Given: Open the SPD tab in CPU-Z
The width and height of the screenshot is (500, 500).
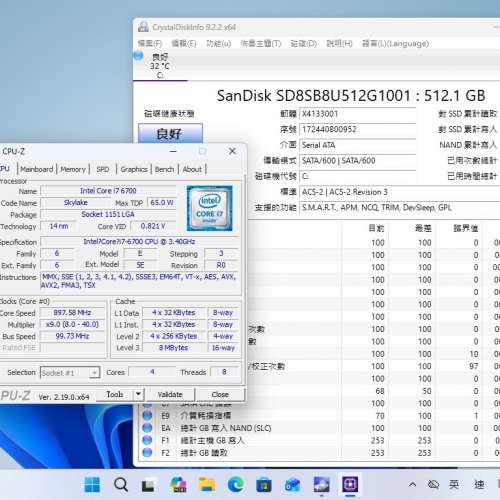Looking at the screenshot, I should [103, 169].
